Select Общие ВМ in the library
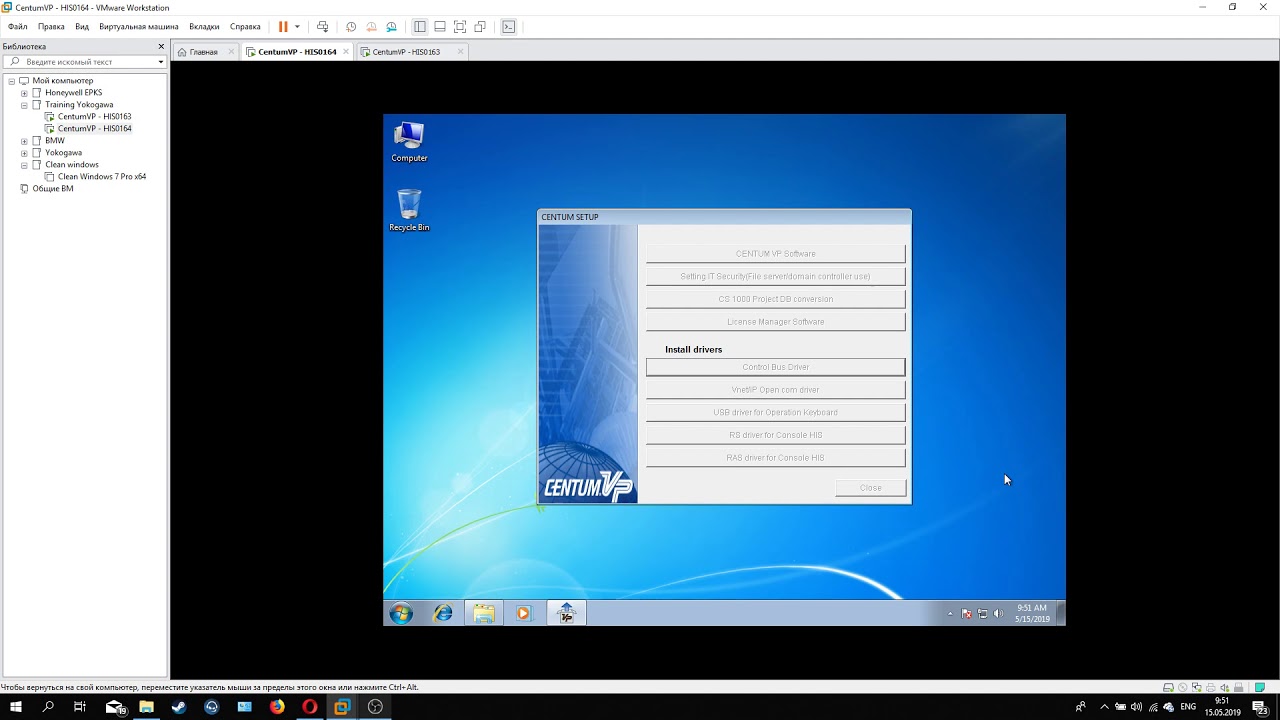 [52, 189]
